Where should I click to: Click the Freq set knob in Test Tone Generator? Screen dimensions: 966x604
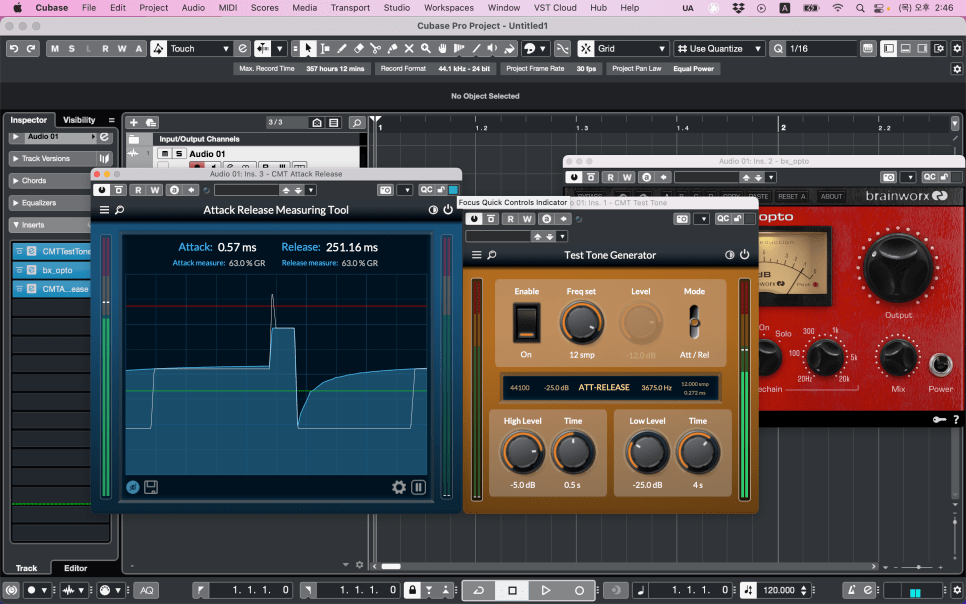581,323
